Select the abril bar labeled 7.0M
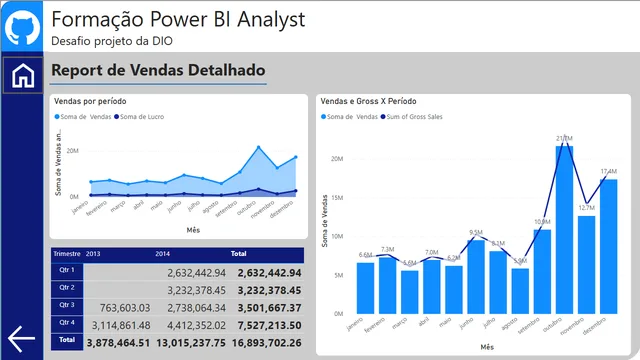Viewport: 640px width, 360px height. click(x=431, y=287)
